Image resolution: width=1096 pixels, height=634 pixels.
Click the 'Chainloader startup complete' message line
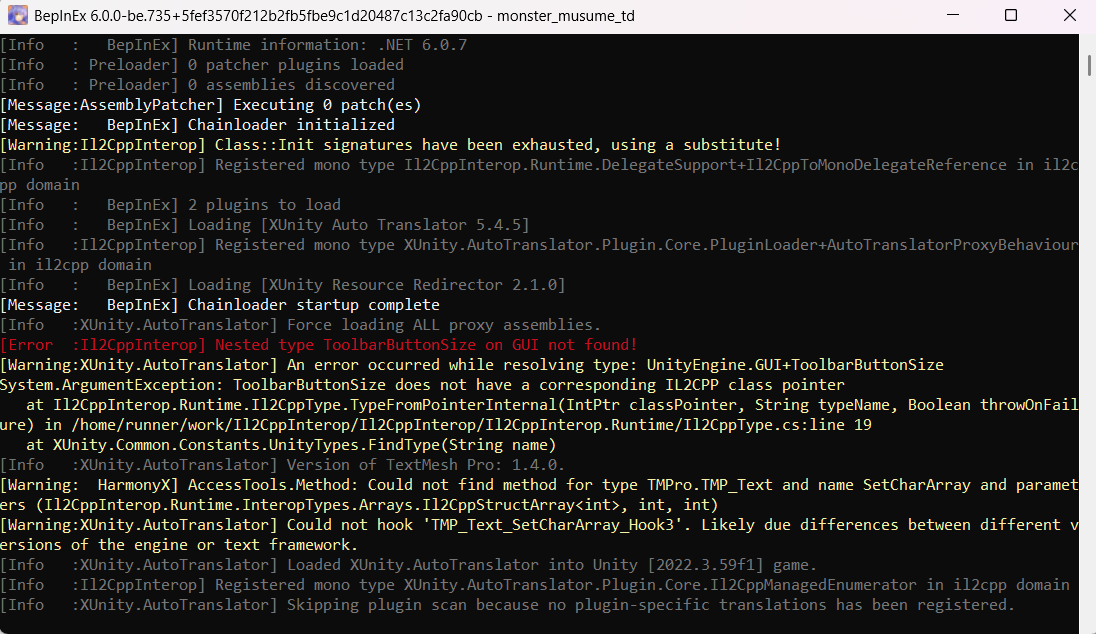[x=220, y=305]
